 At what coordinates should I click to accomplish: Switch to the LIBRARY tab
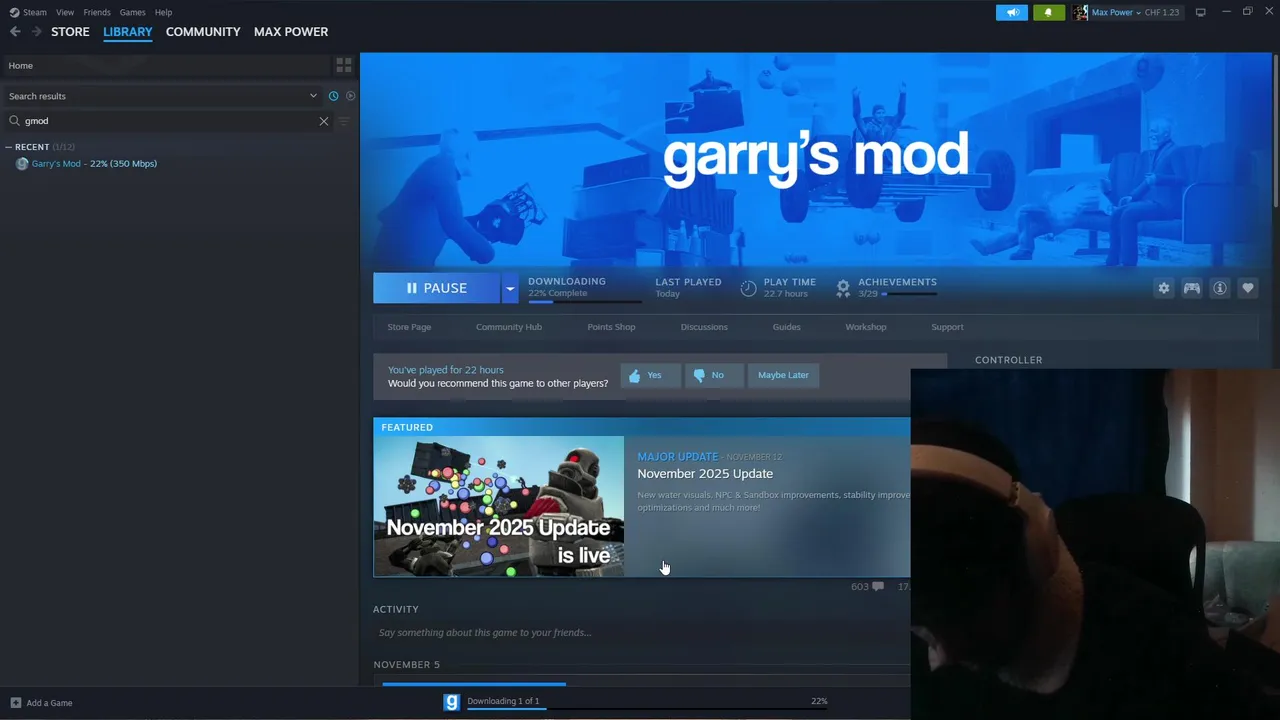point(128,32)
